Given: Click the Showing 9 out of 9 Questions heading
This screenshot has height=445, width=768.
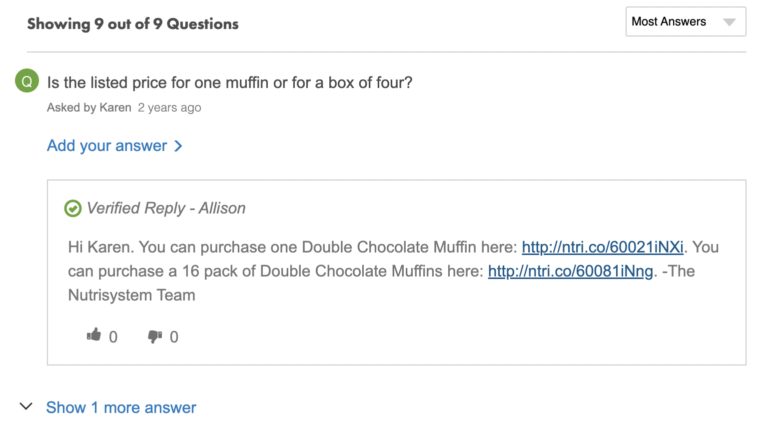Looking at the screenshot, I should [x=133, y=23].
